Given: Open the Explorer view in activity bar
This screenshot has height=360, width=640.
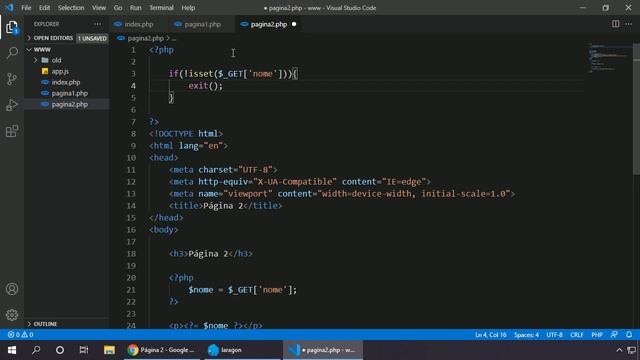Looking at the screenshot, I should tap(12, 27).
